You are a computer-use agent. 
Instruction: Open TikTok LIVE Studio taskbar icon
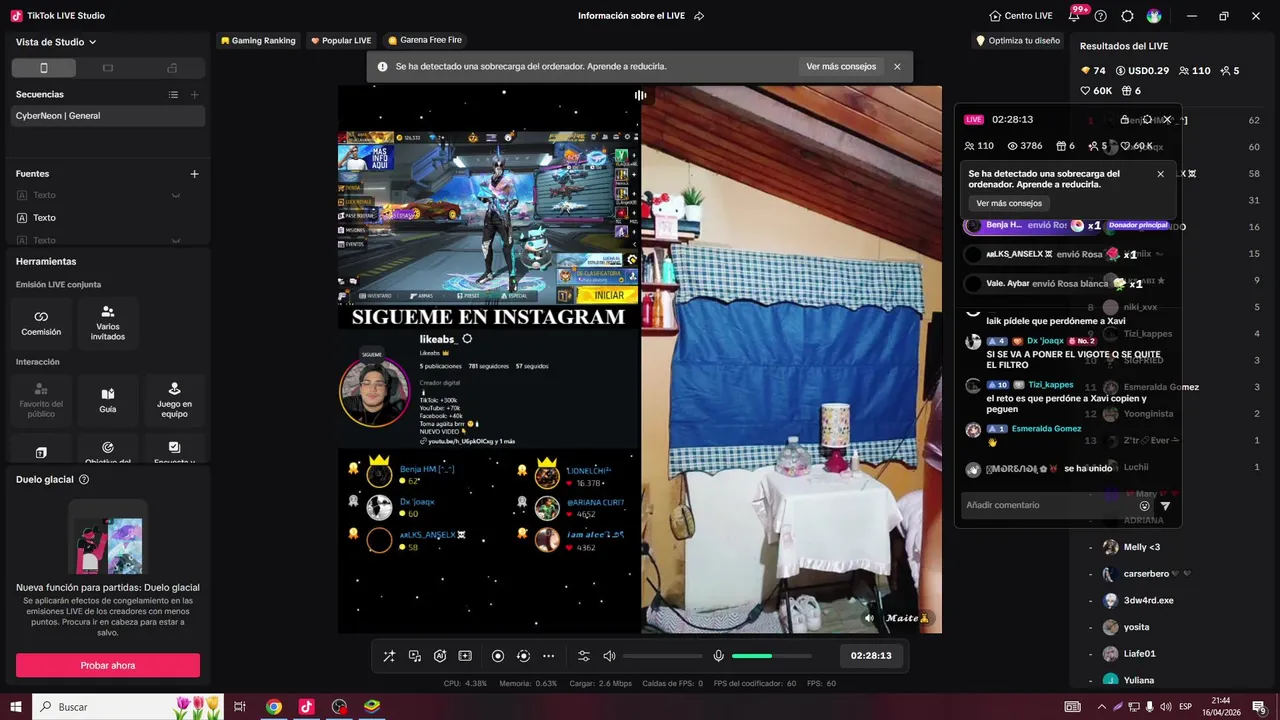coord(306,707)
